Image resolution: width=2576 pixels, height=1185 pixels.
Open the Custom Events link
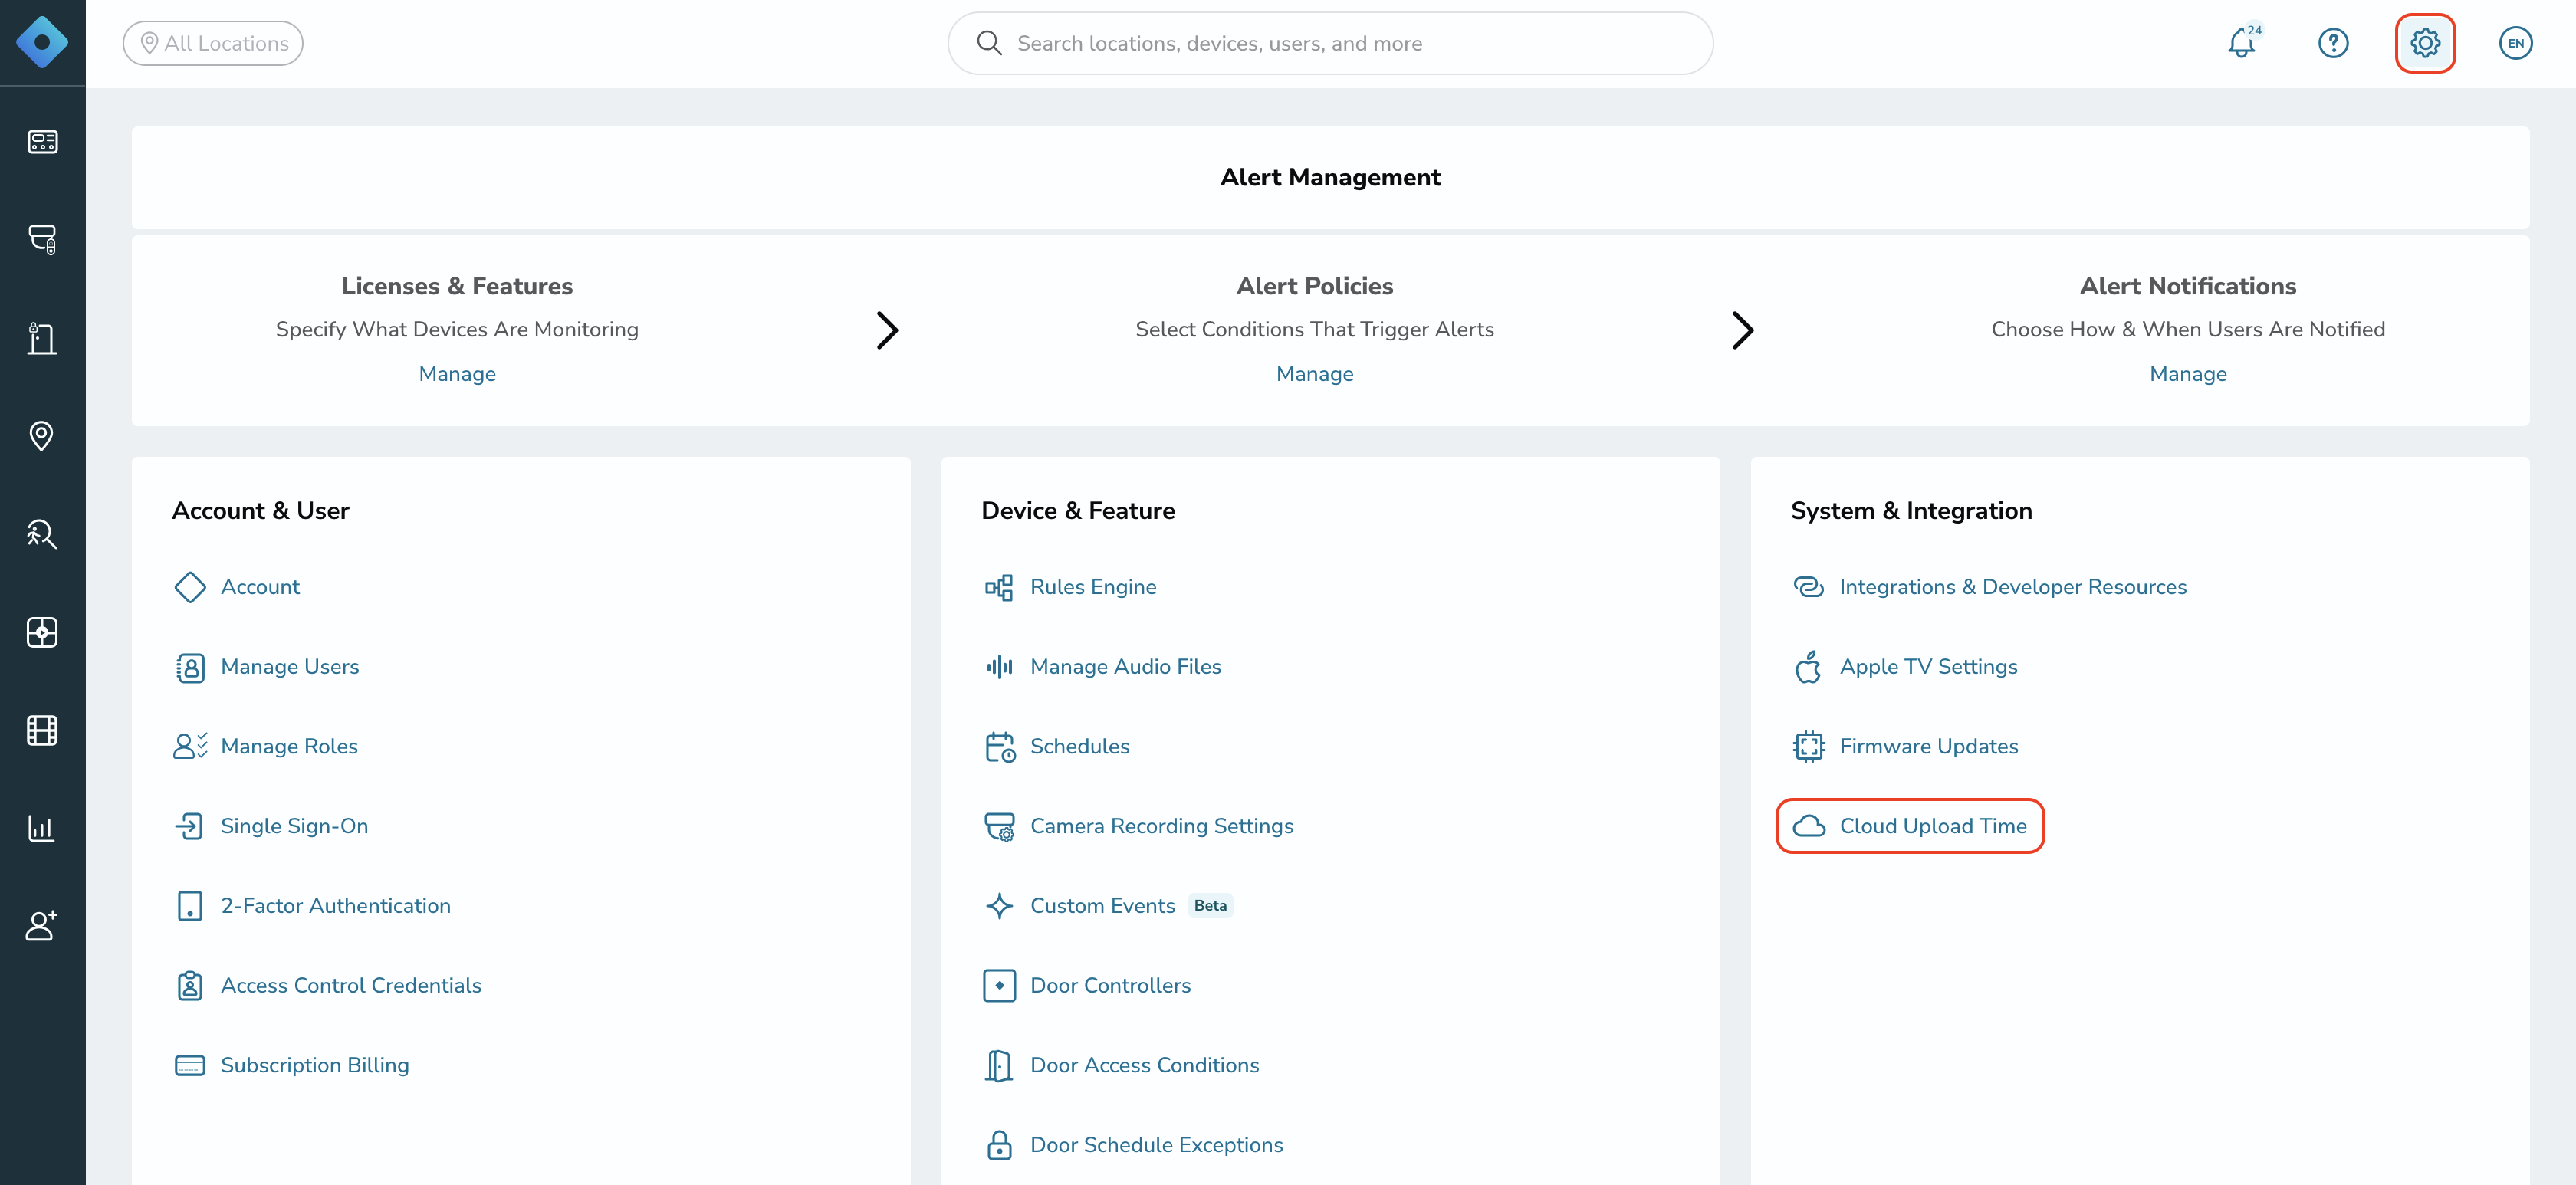coord(1102,906)
